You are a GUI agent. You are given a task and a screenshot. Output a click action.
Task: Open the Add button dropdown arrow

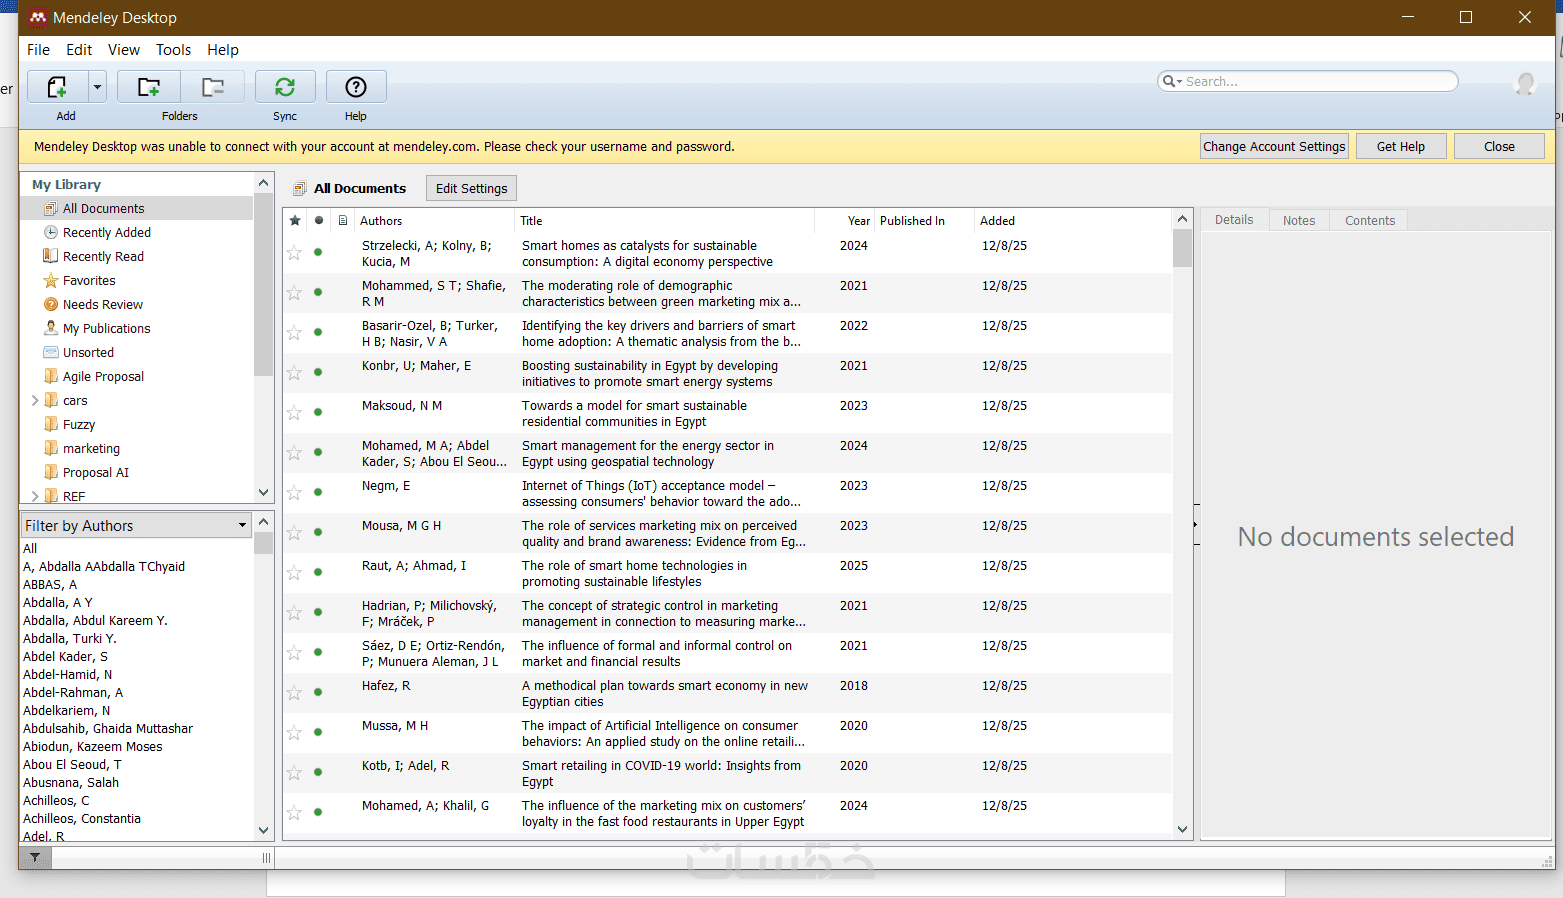click(x=97, y=87)
